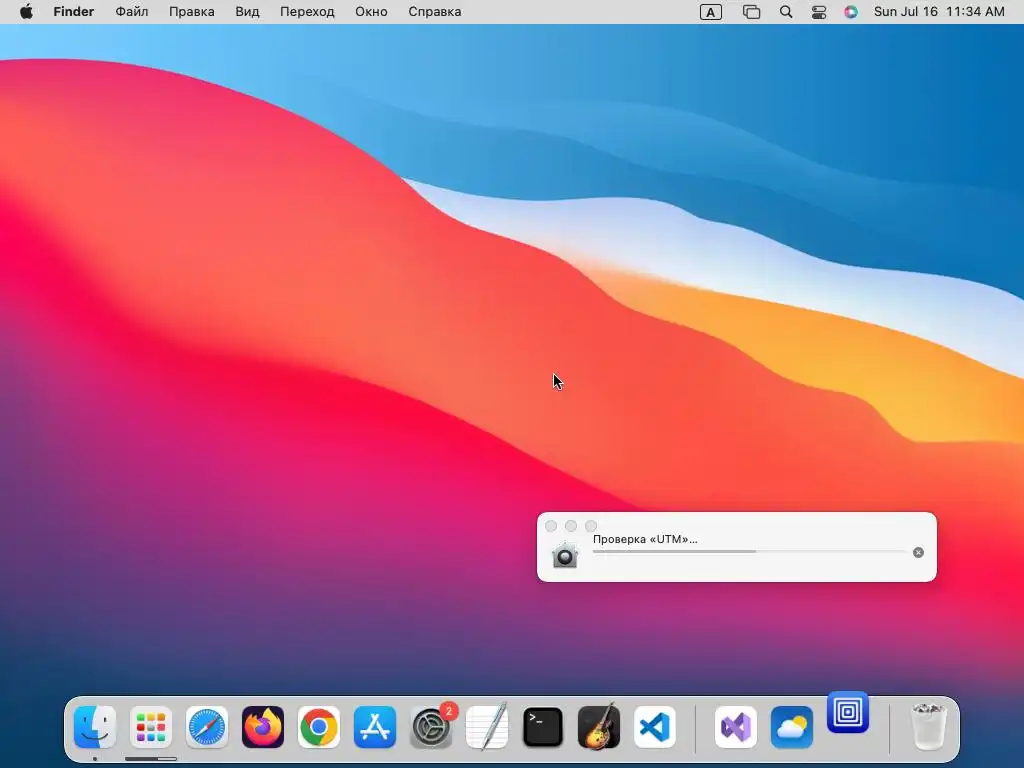Open the Вид menu

pos(247,12)
